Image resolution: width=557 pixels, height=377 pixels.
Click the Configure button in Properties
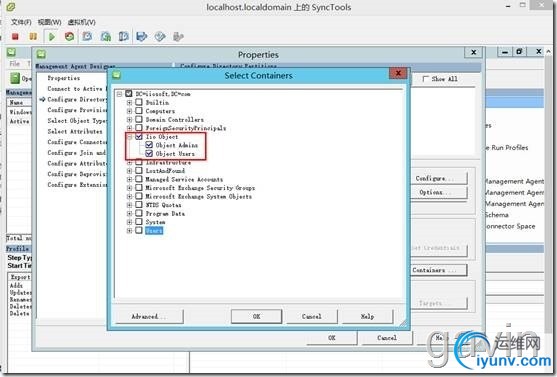(439, 178)
